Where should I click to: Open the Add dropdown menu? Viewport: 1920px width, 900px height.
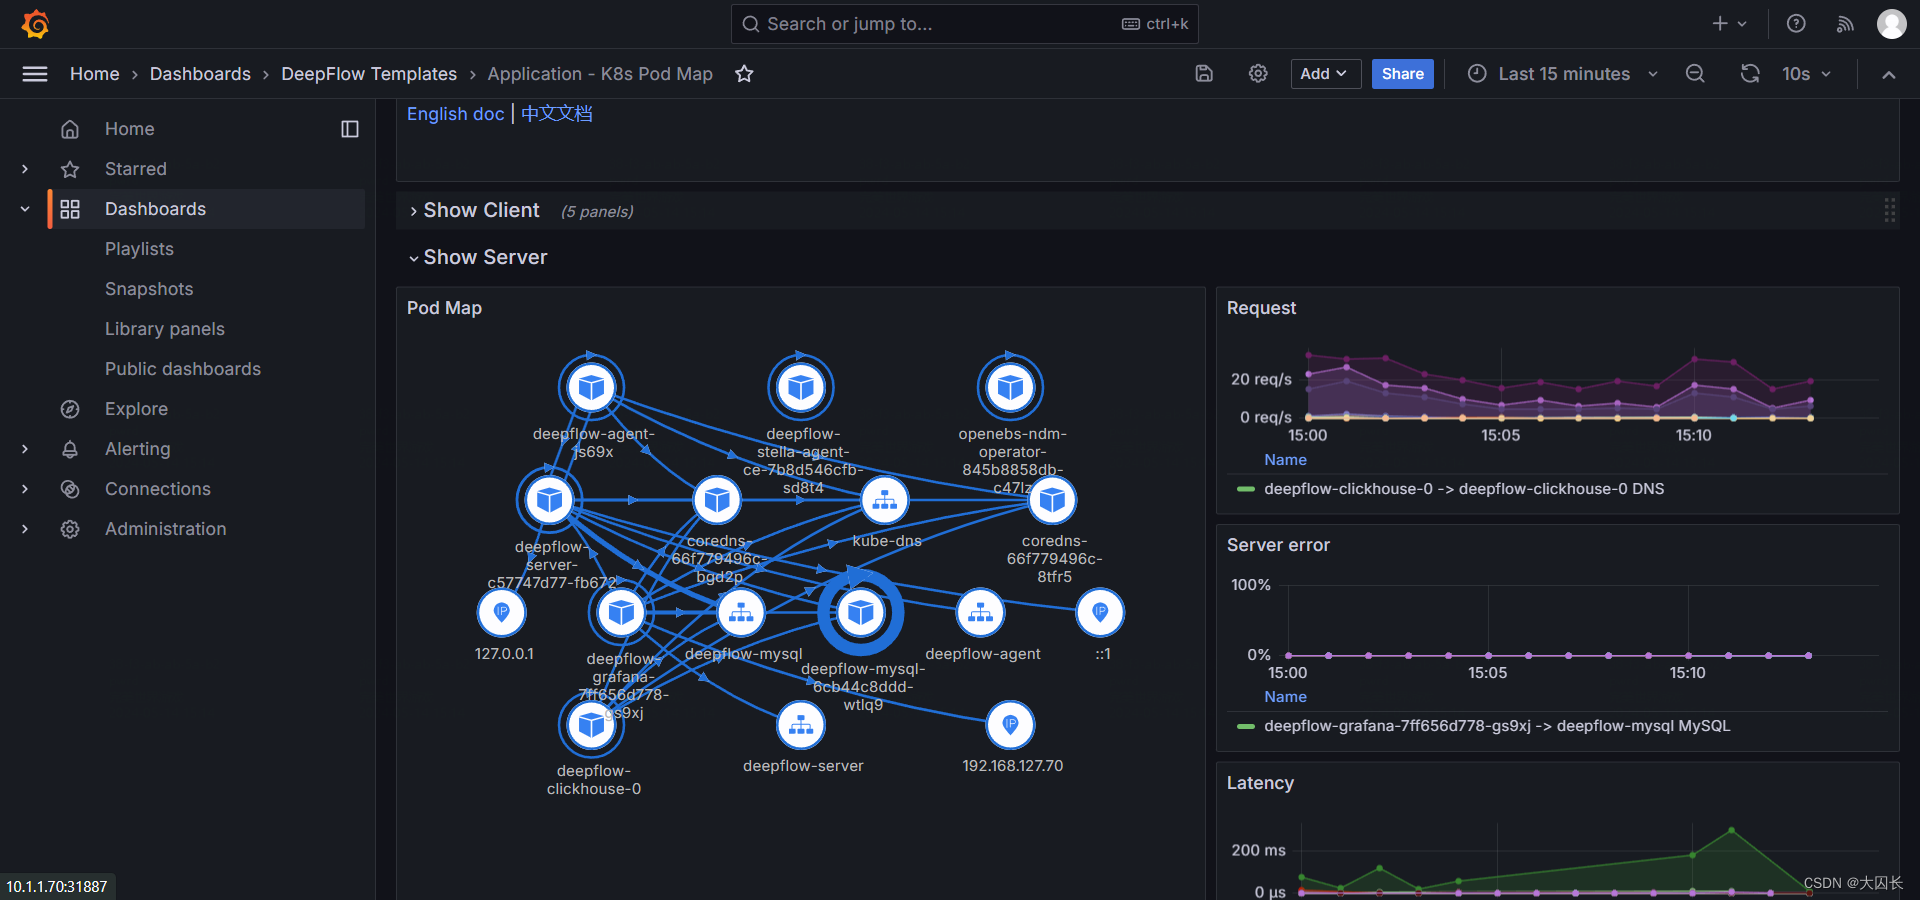pyautogui.click(x=1325, y=74)
